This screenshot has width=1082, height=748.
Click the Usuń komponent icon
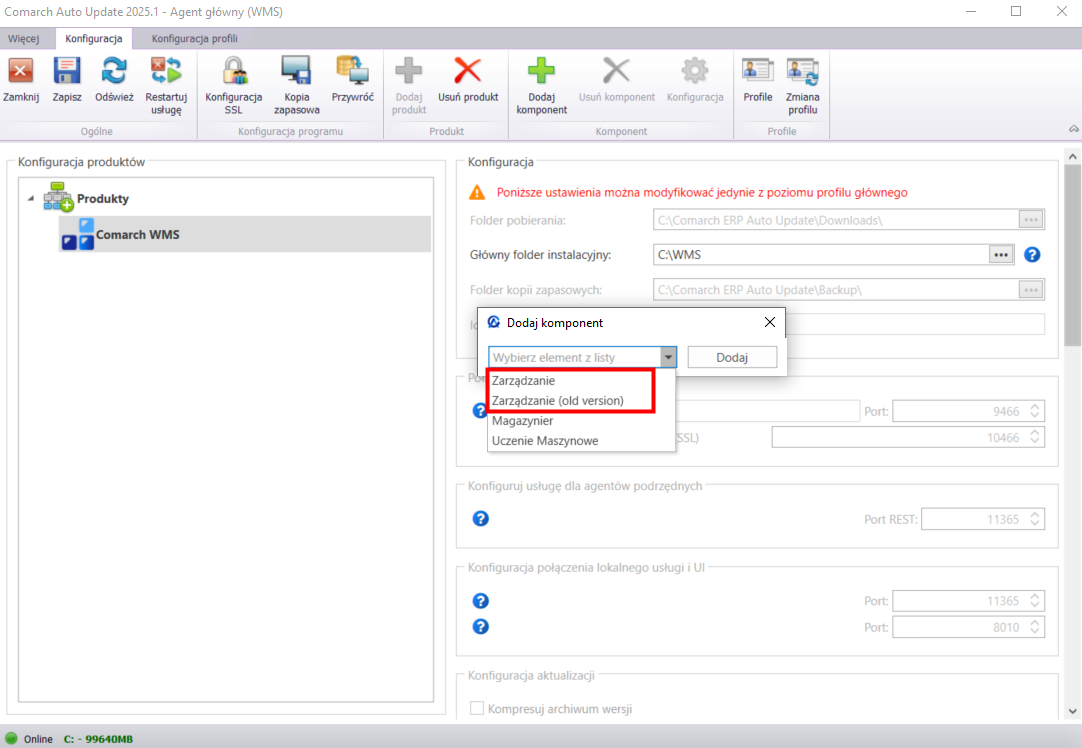616,71
